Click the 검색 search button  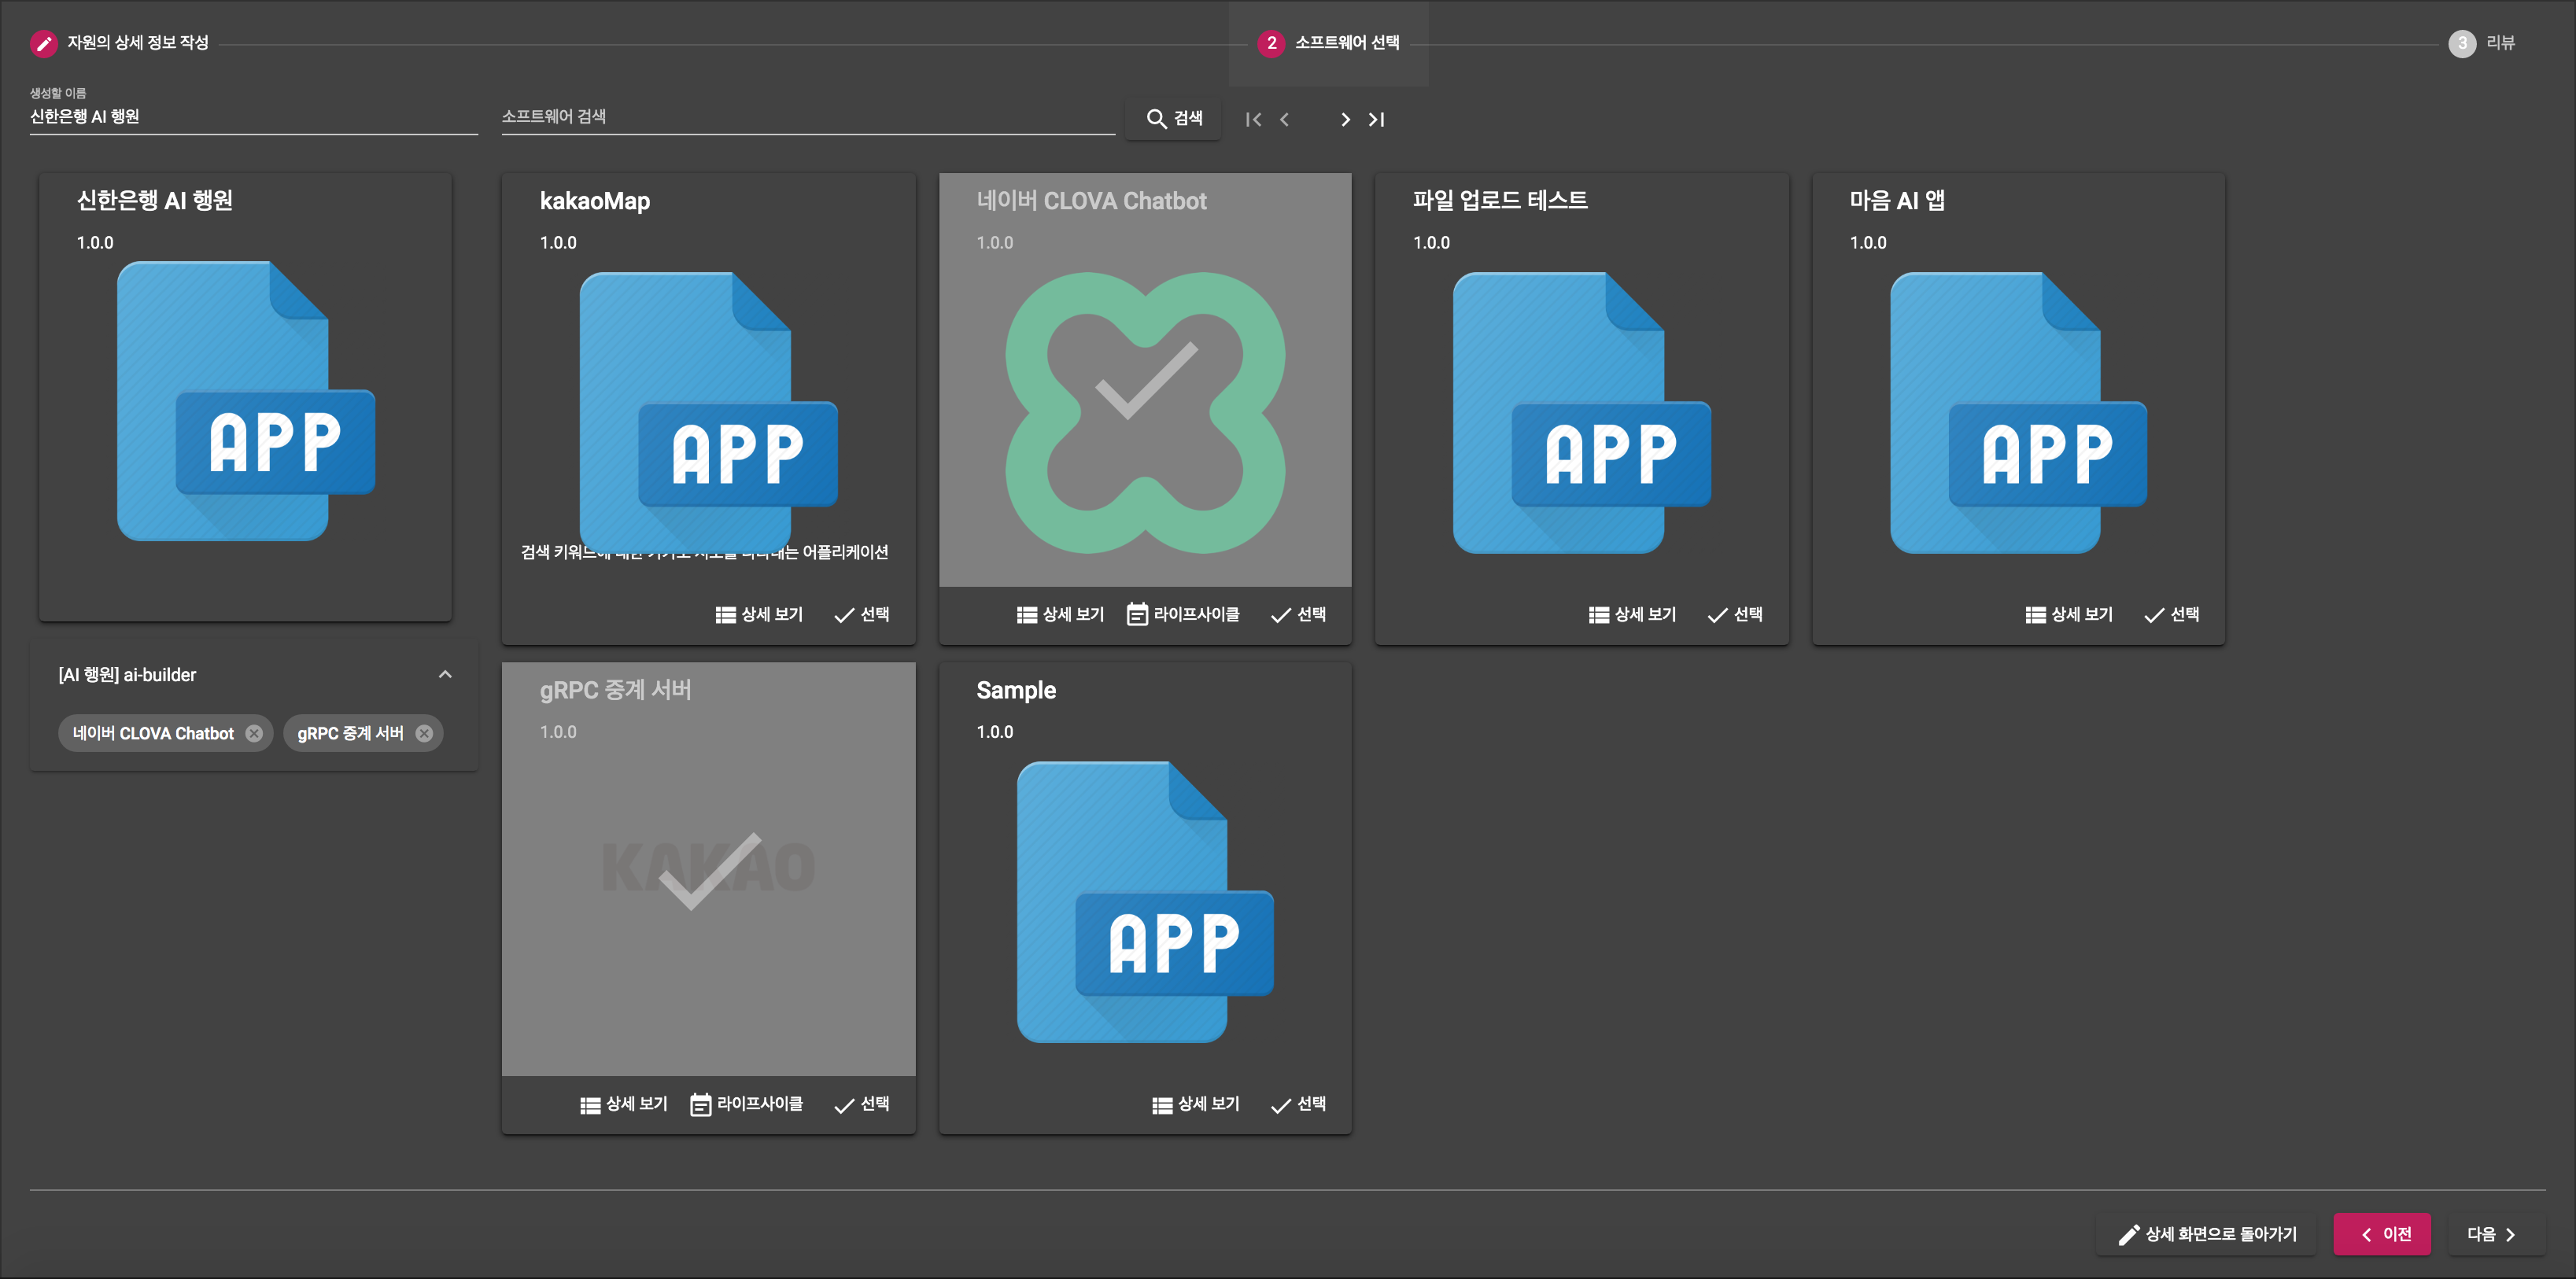1174,119
